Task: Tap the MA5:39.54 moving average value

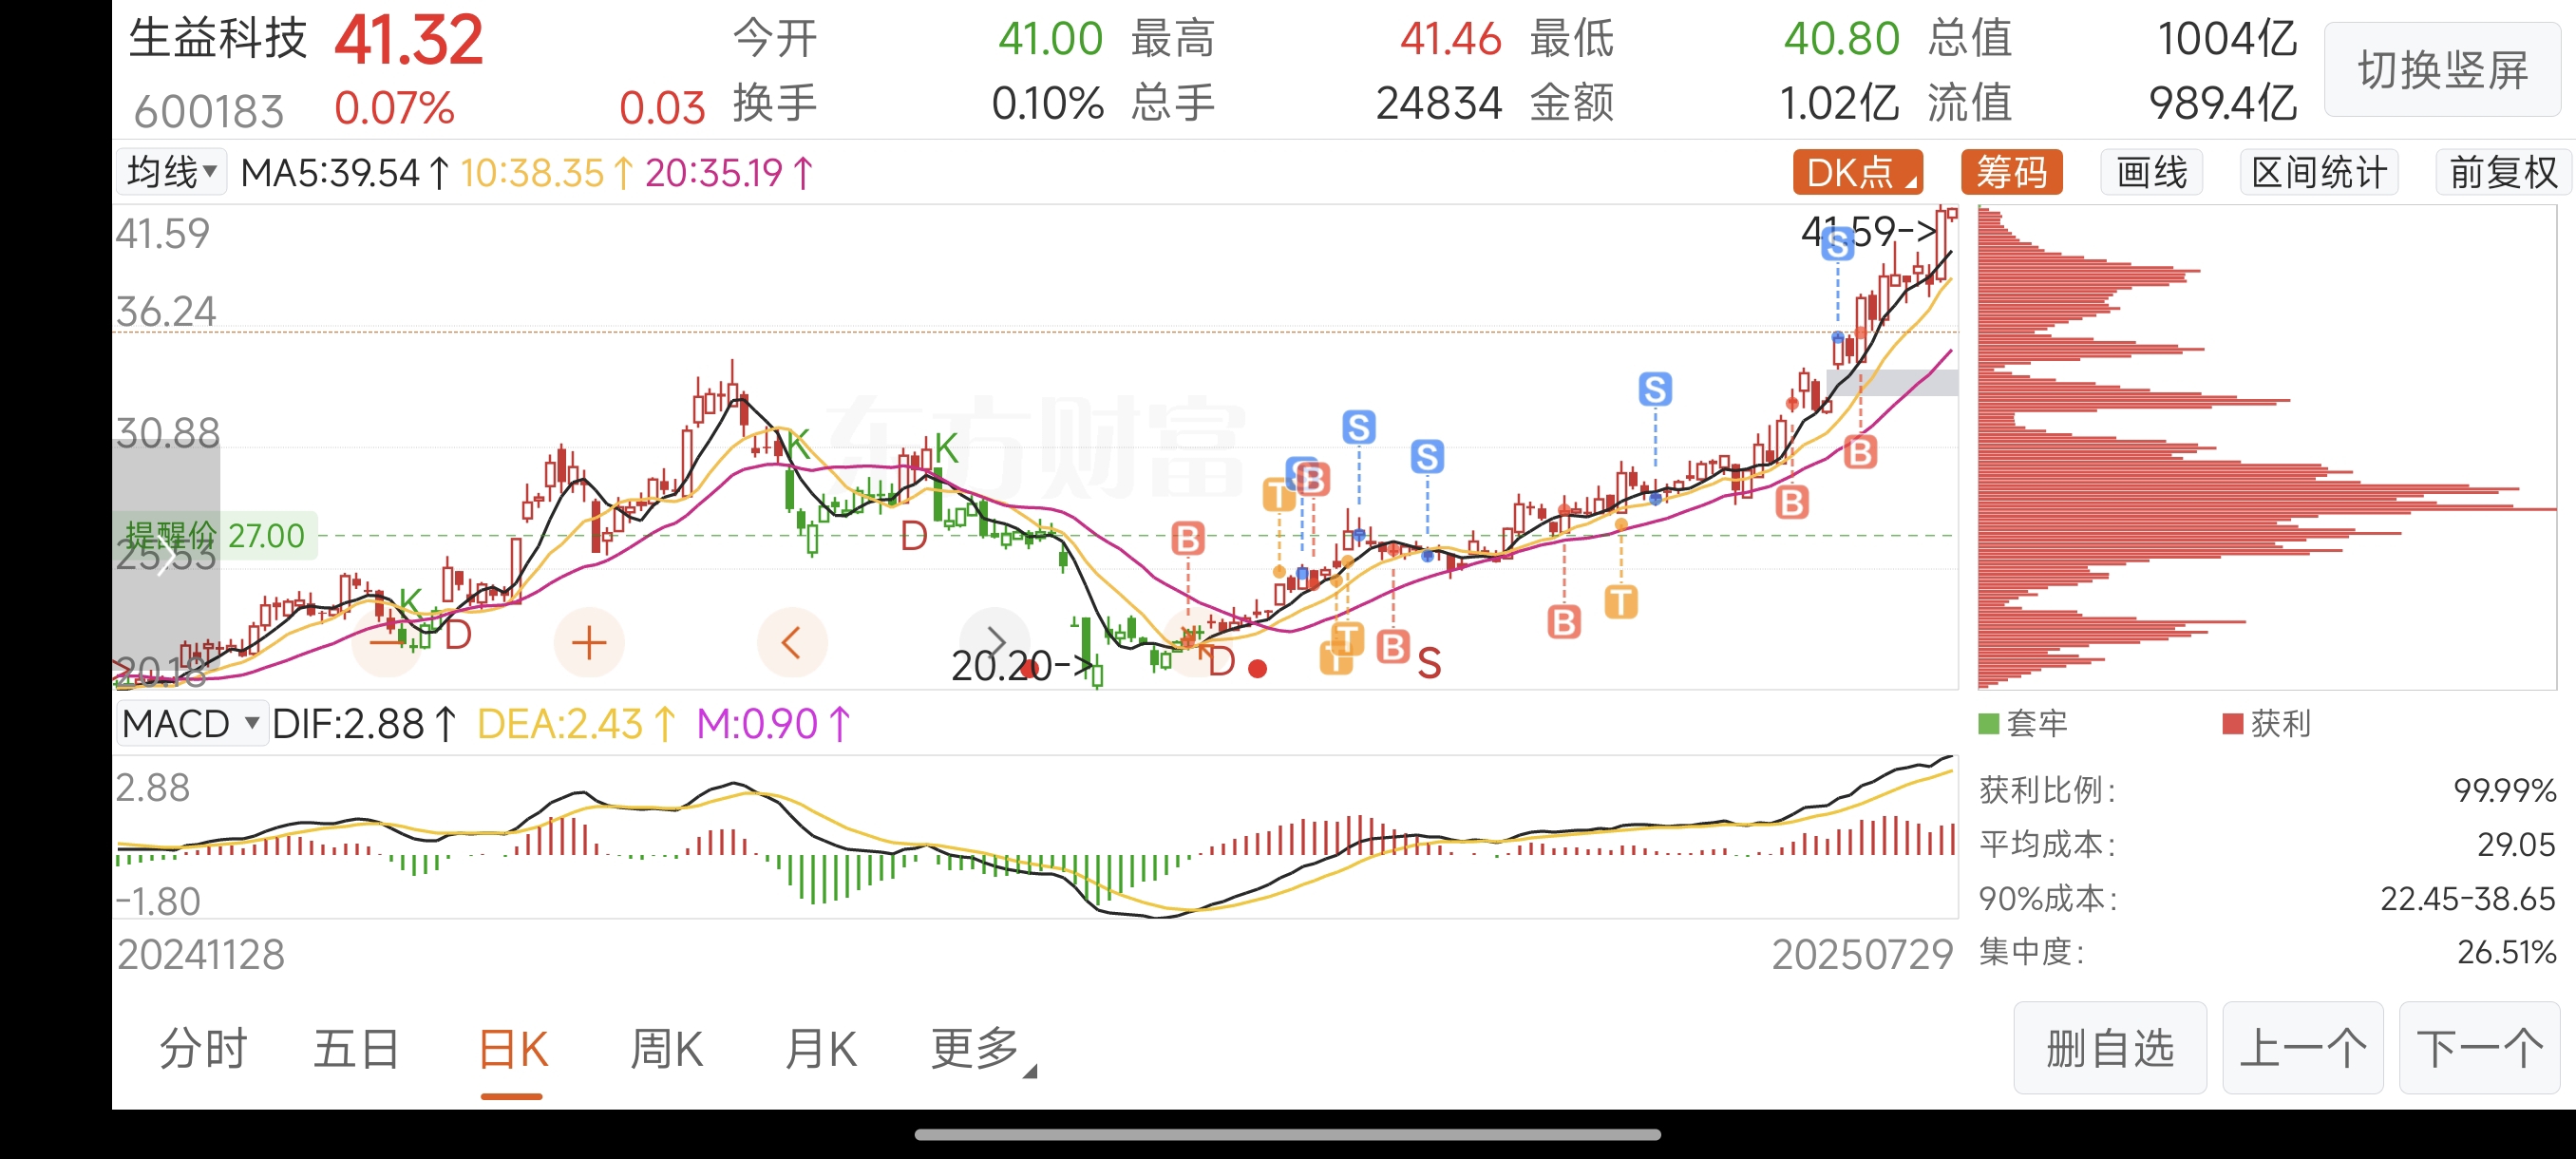Action: [345, 173]
